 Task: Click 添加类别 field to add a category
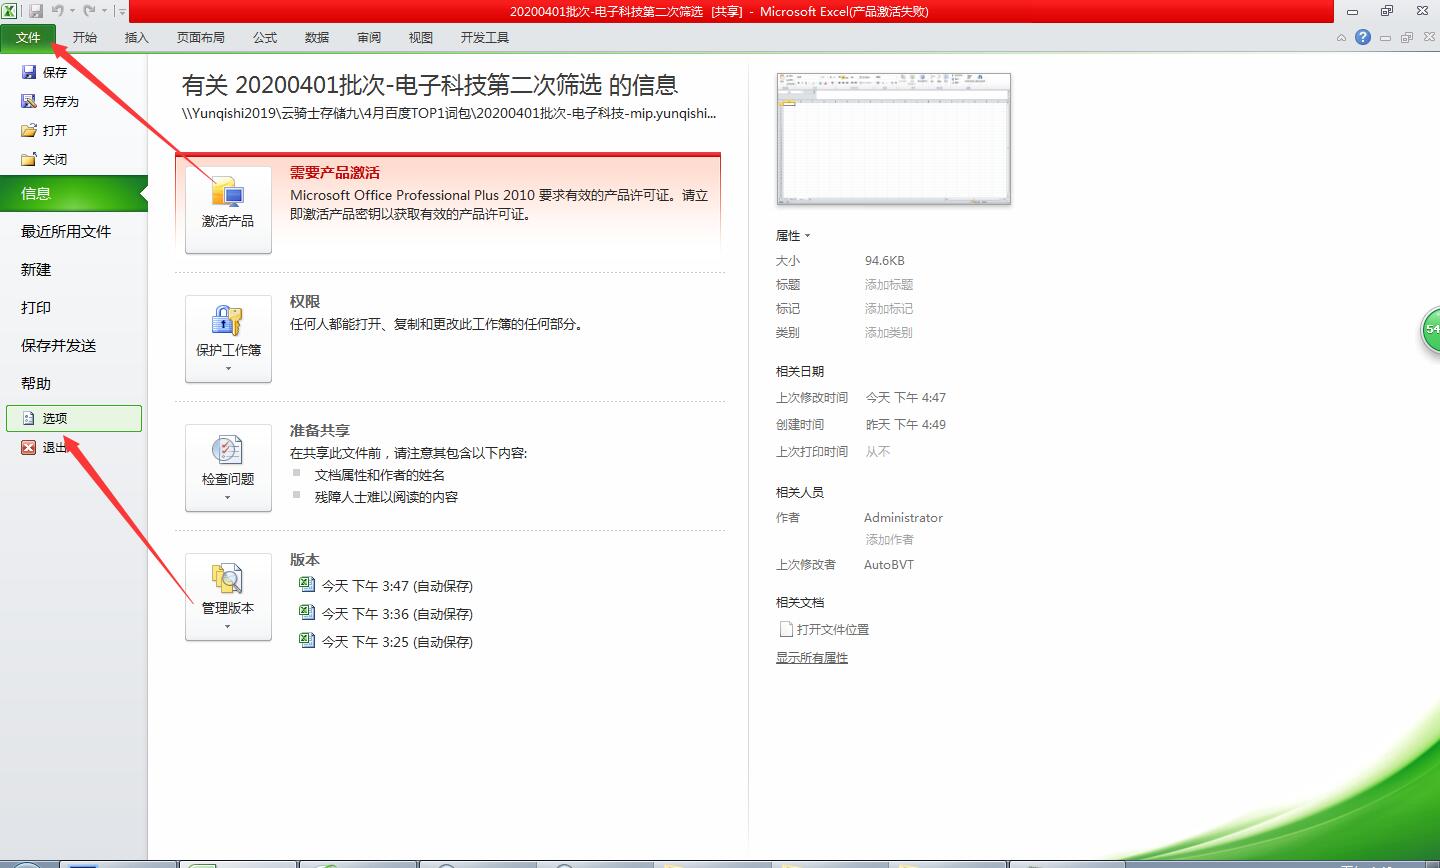tap(889, 333)
